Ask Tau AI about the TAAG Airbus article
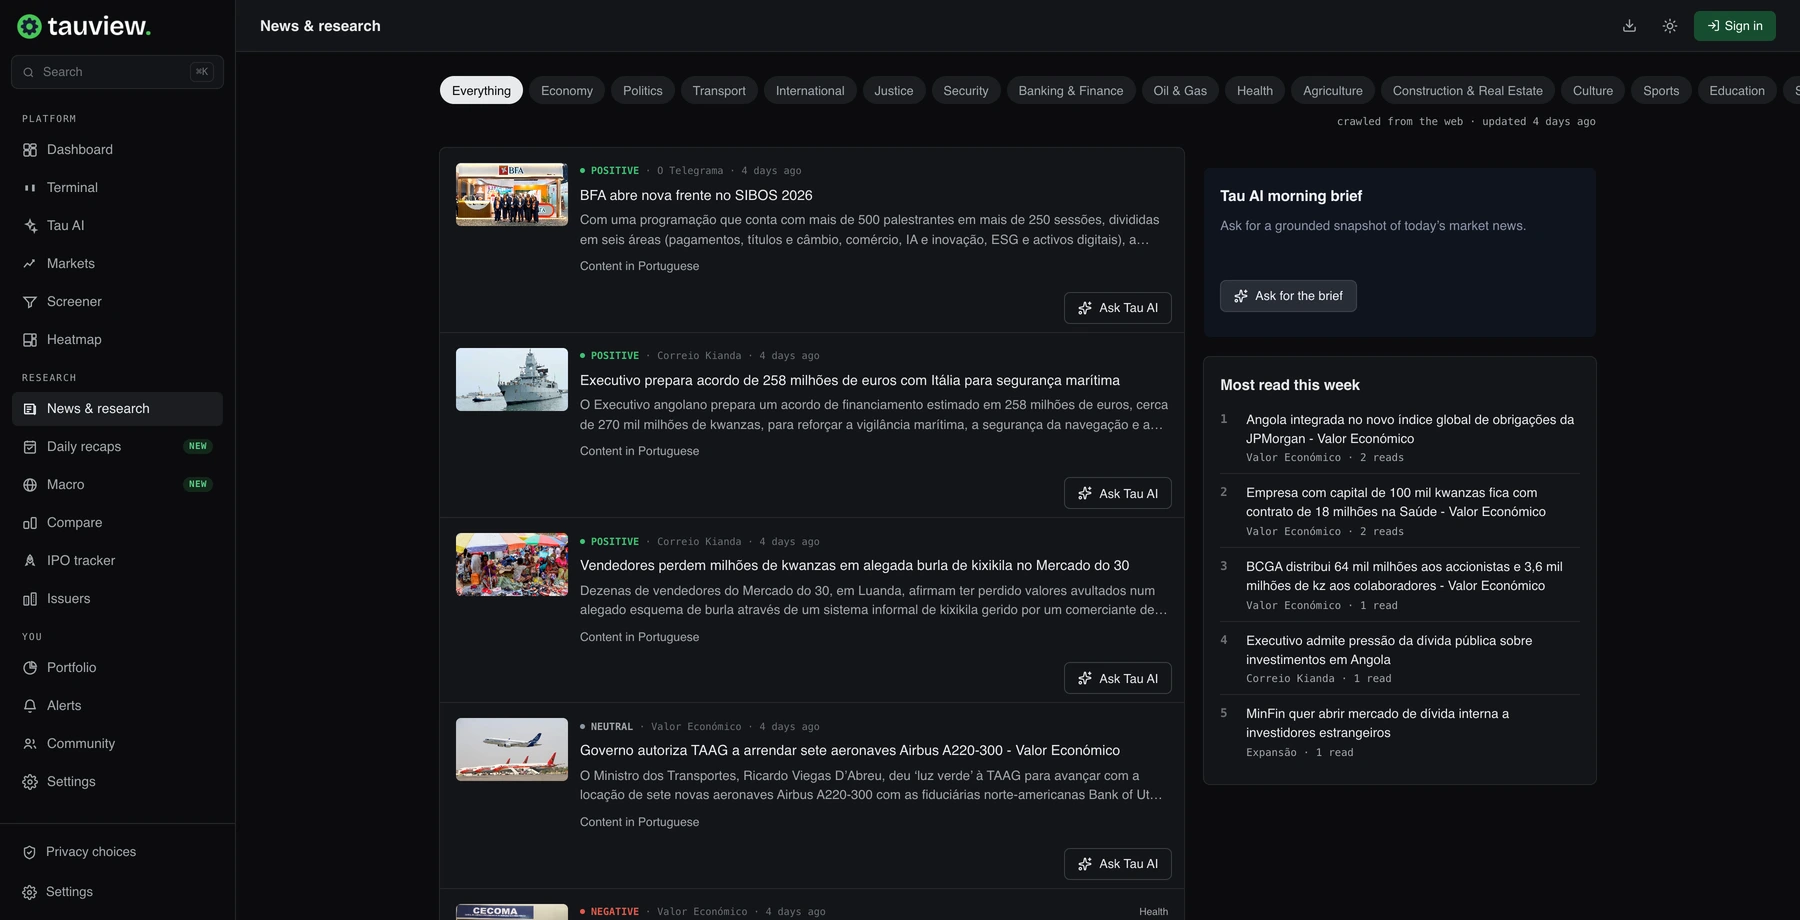The image size is (1800, 920). point(1117,864)
